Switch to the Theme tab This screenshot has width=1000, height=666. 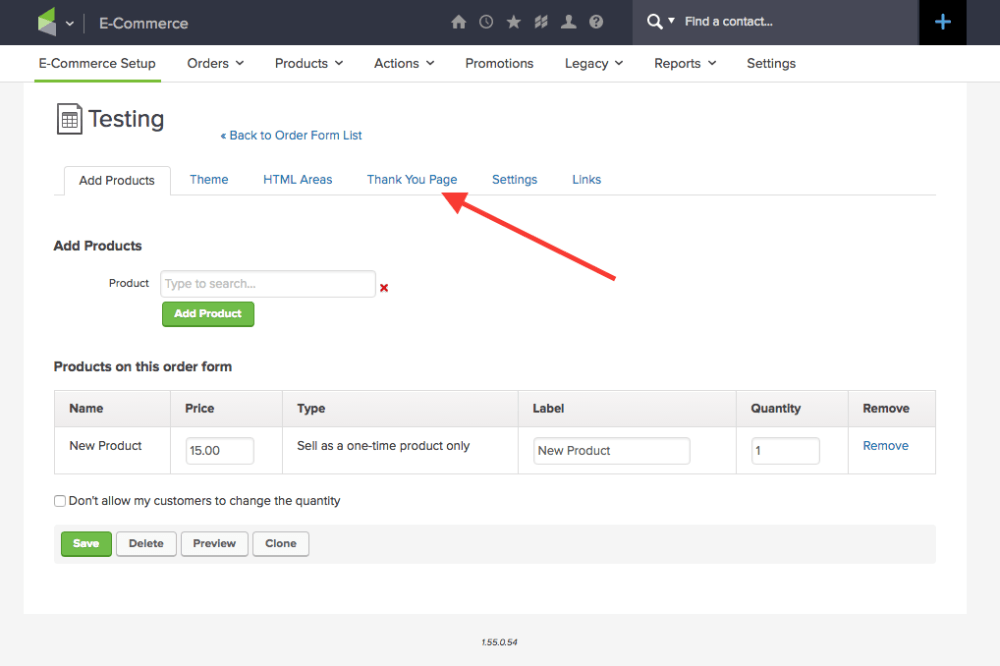pyautogui.click(x=209, y=179)
